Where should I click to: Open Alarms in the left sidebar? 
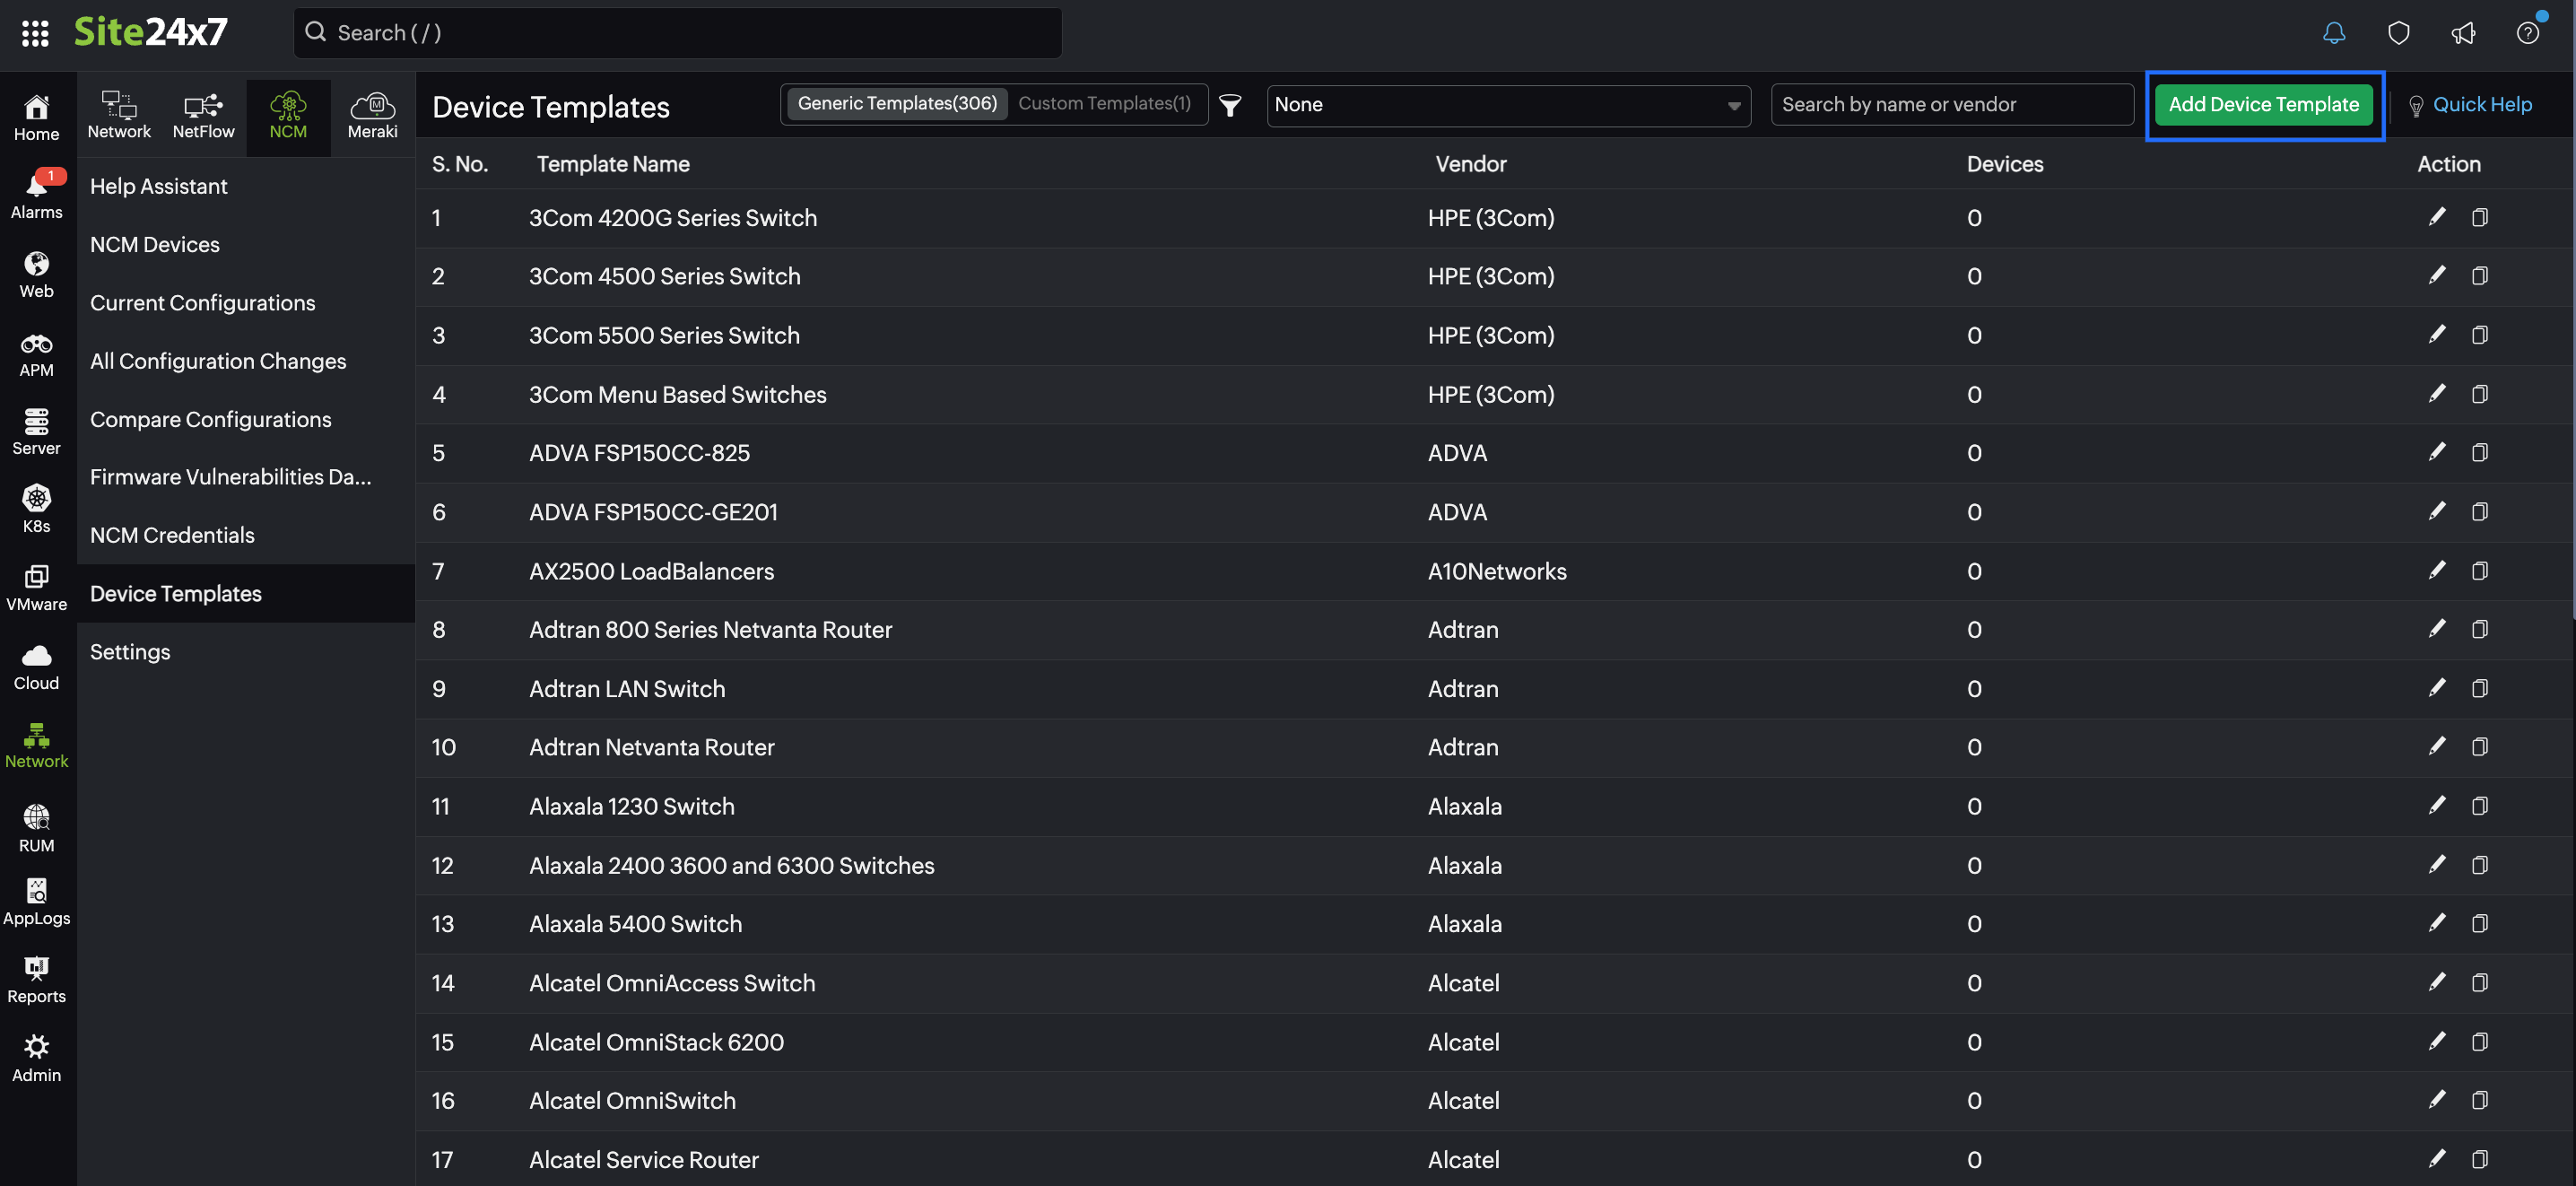point(37,194)
